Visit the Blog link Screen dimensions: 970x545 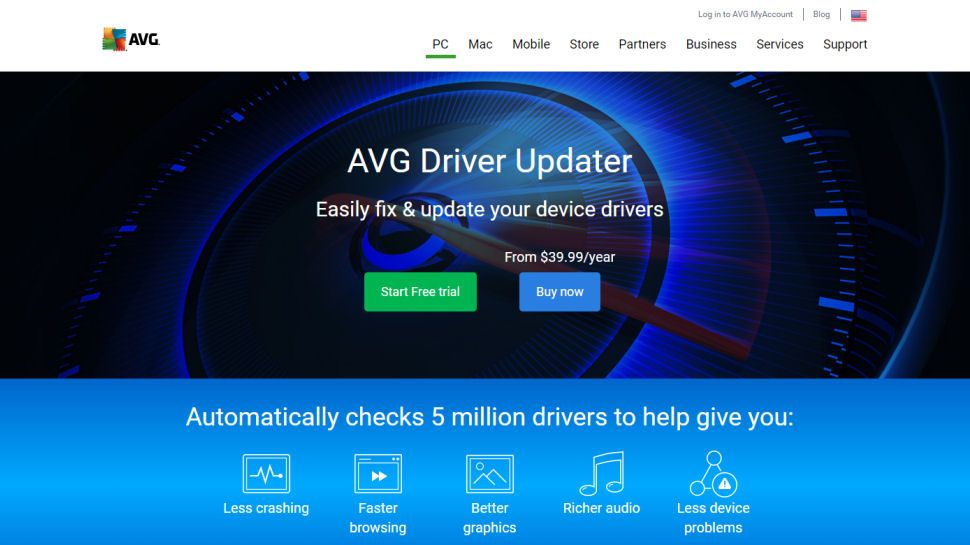click(x=821, y=14)
